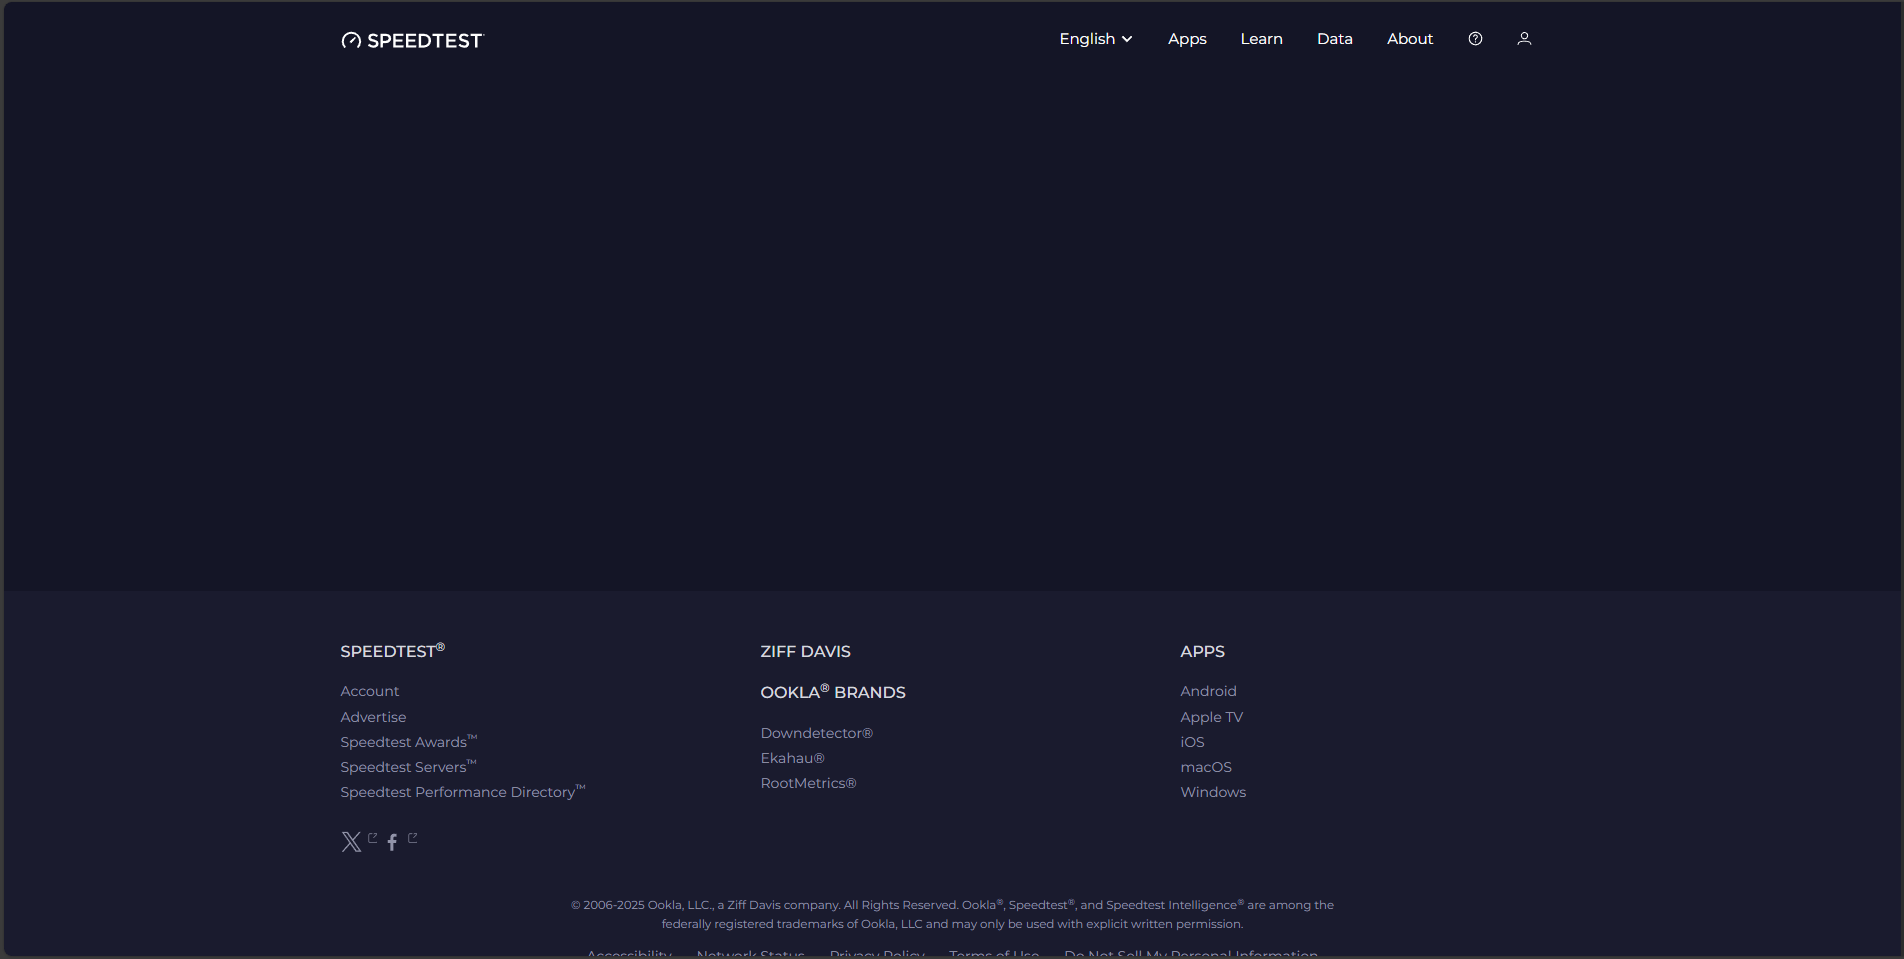Click the OOKLA BRANDS footer heading
The width and height of the screenshot is (1904, 959).
[833, 692]
